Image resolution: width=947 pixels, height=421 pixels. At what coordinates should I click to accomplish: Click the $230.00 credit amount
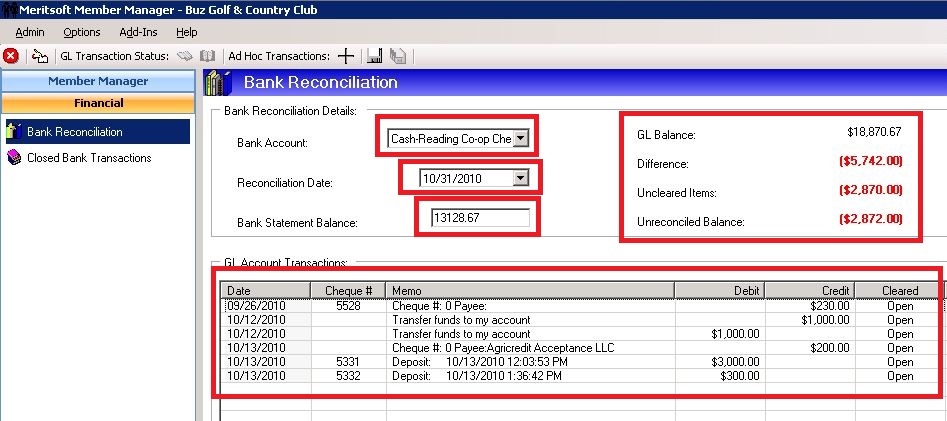click(x=830, y=306)
